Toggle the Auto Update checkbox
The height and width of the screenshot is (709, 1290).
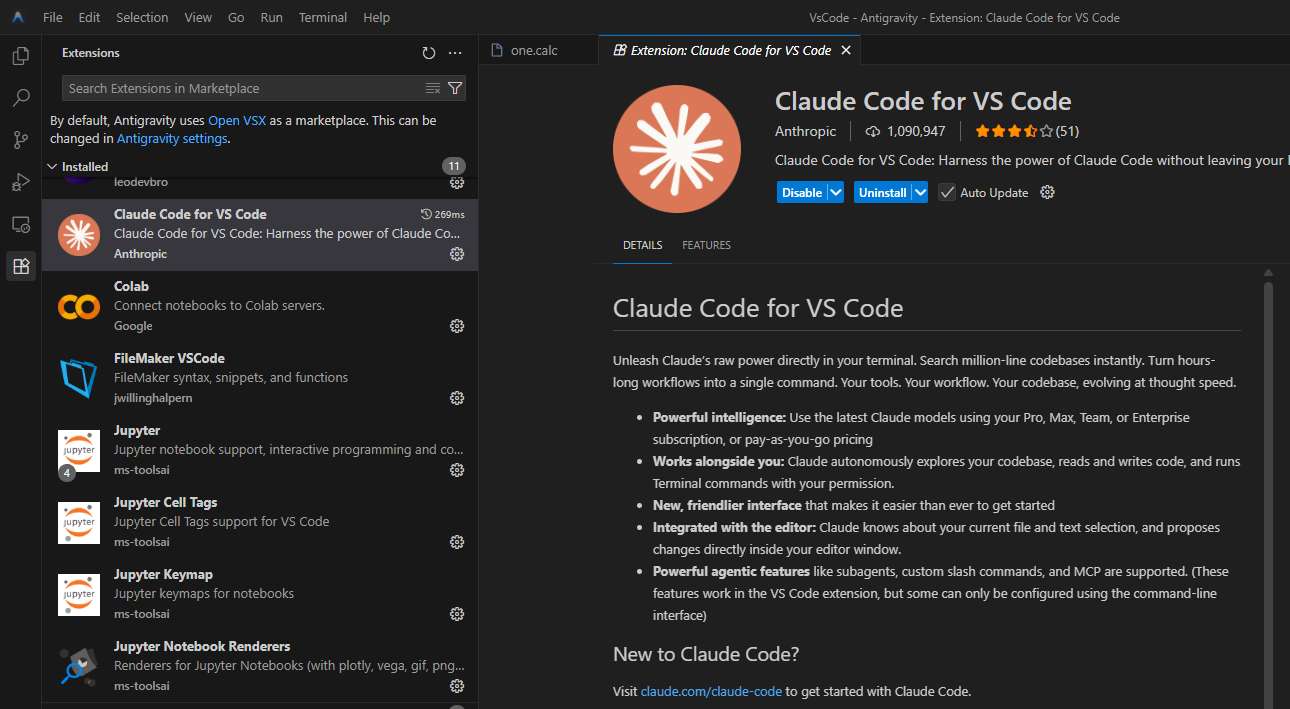947,193
